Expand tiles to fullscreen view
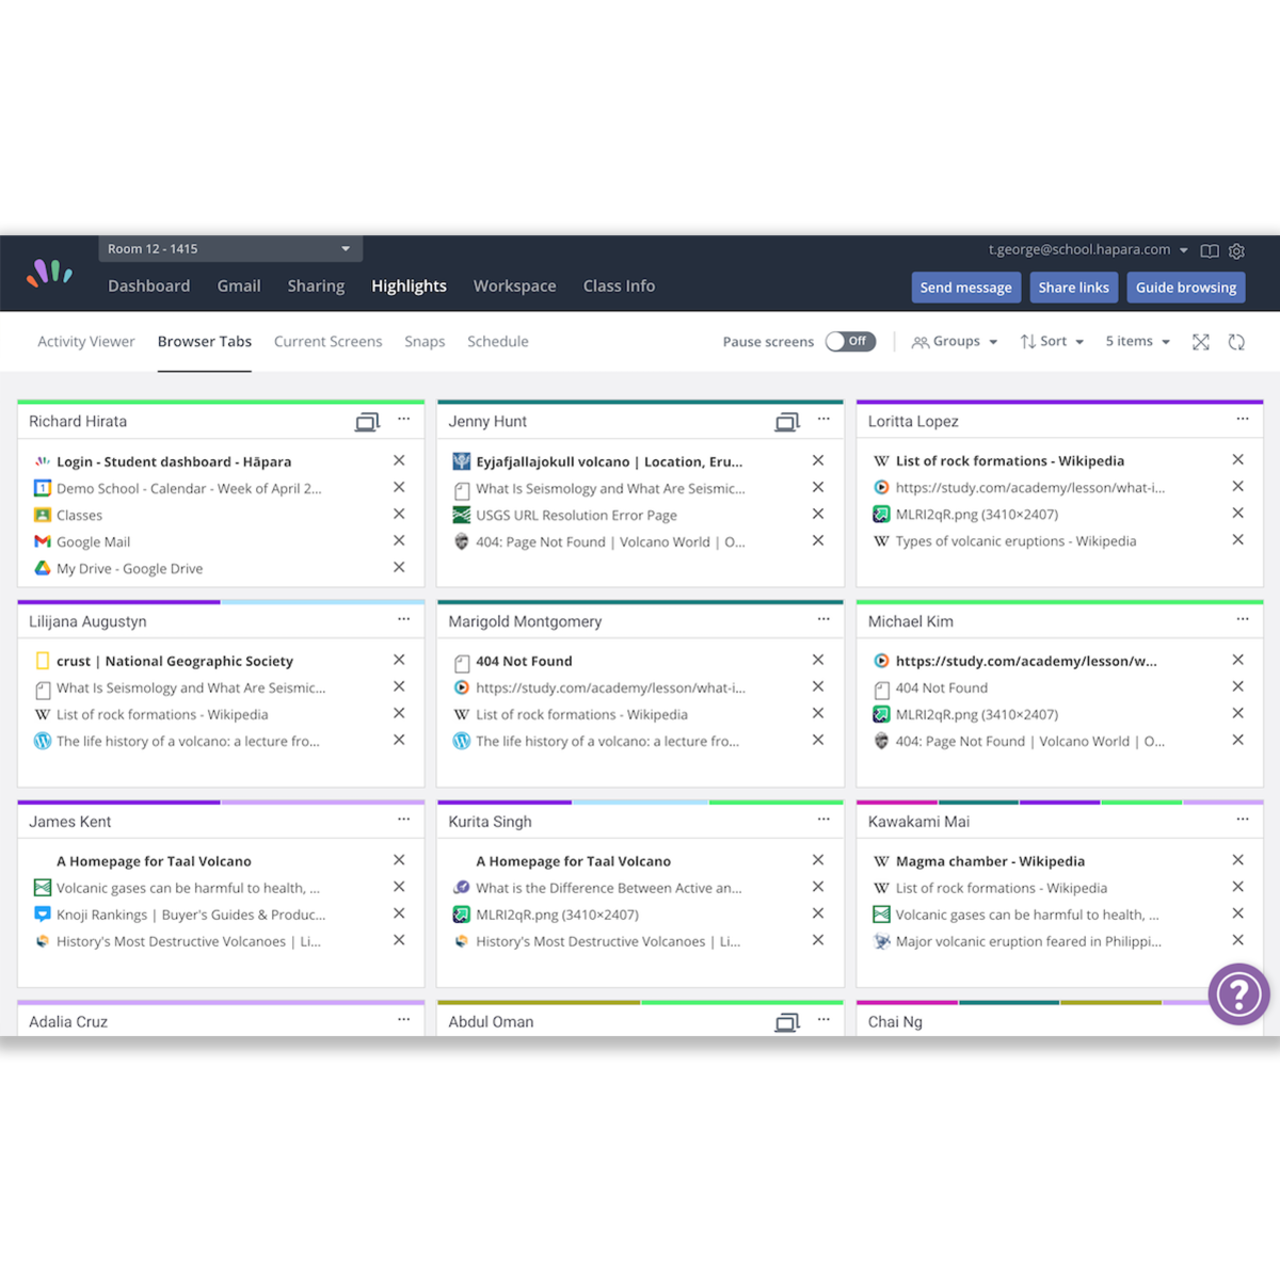This screenshot has width=1280, height=1280. point(1200,341)
